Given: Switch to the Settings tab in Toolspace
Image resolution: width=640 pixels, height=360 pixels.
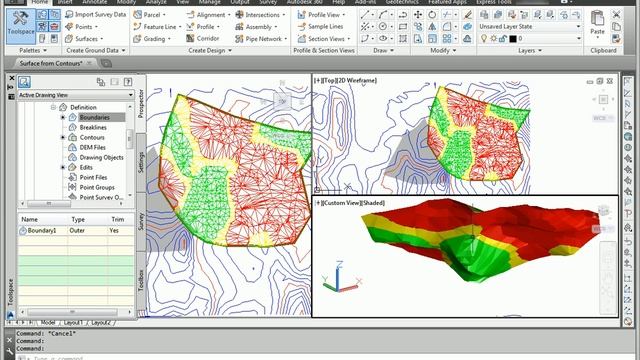Looking at the screenshot, I should tap(141, 162).
